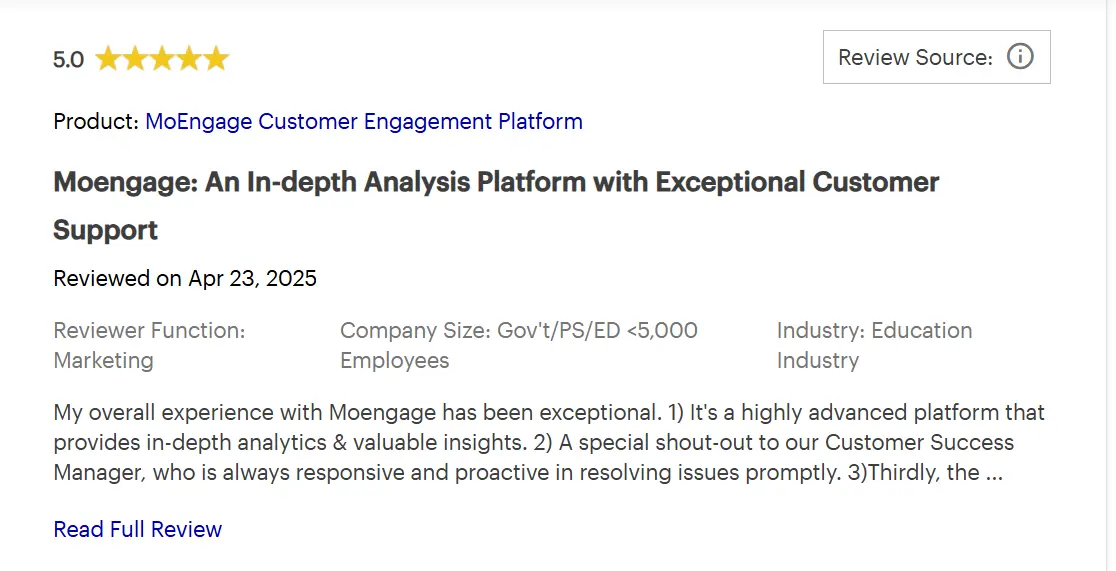Click the review title heading about Moengage
Viewport: 1116px width, 571px height.
[x=495, y=183]
